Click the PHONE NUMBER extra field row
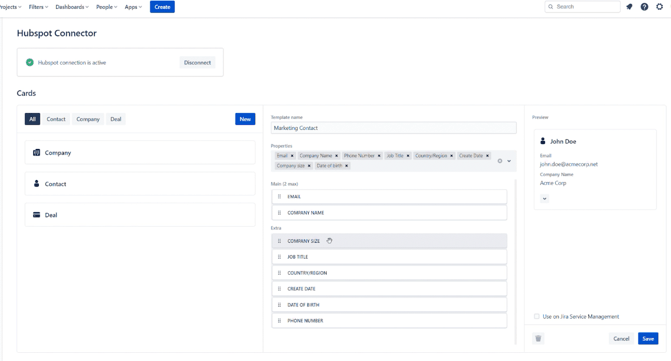Image resolution: width=671 pixels, height=361 pixels. click(x=389, y=321)
